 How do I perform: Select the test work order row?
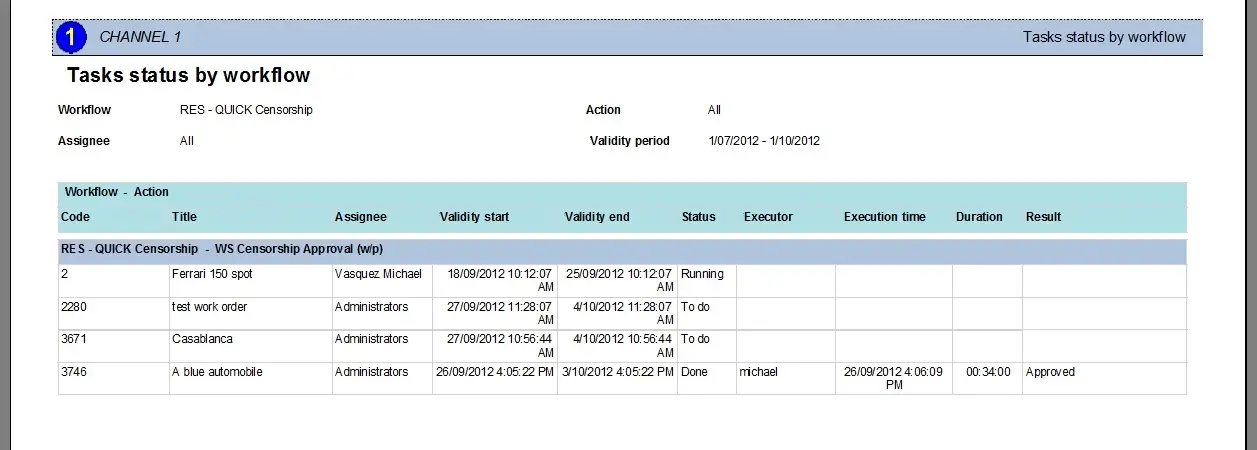209,307
